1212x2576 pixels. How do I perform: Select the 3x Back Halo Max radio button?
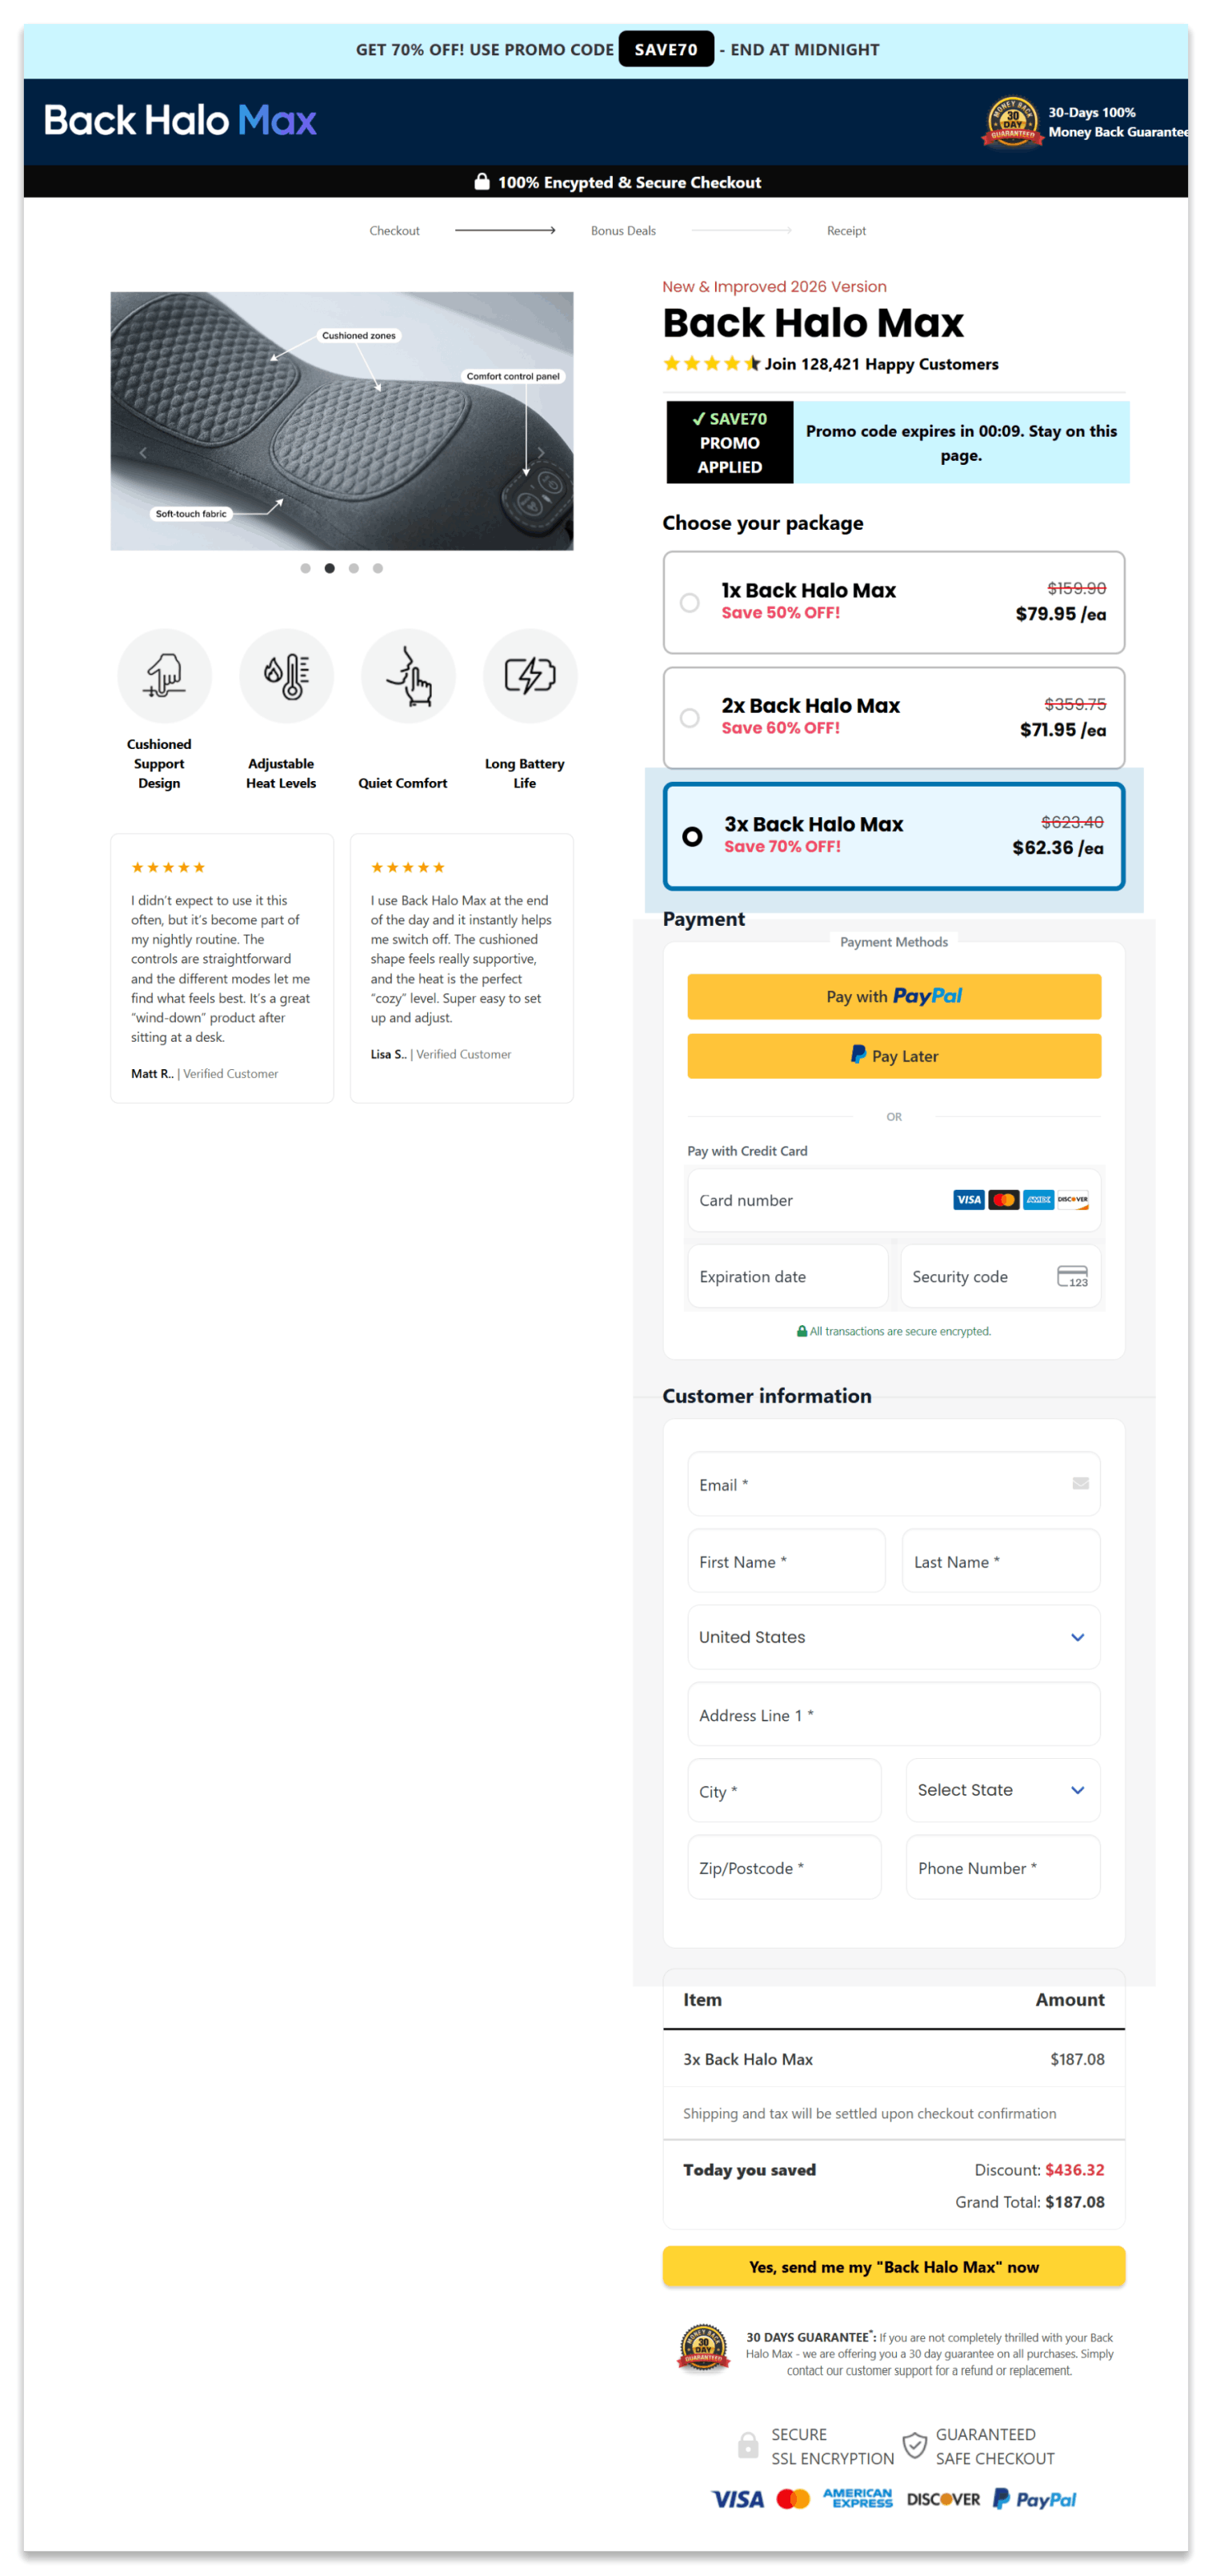pos(692,837)
